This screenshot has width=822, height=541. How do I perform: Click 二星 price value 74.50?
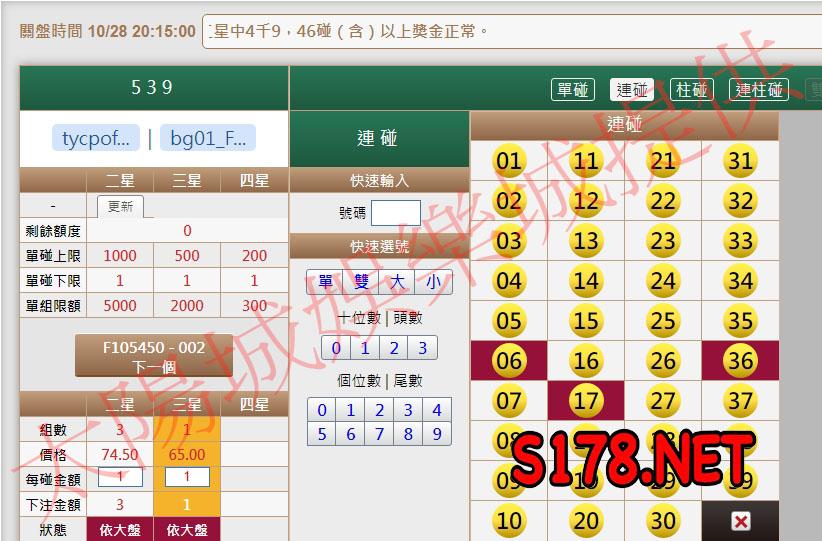tap(120, 455)
